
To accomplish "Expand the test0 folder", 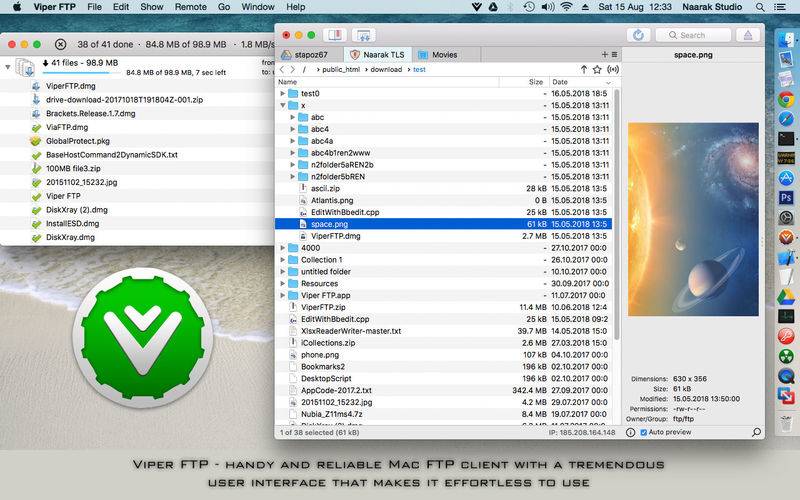I will click(x=283, y=93).
